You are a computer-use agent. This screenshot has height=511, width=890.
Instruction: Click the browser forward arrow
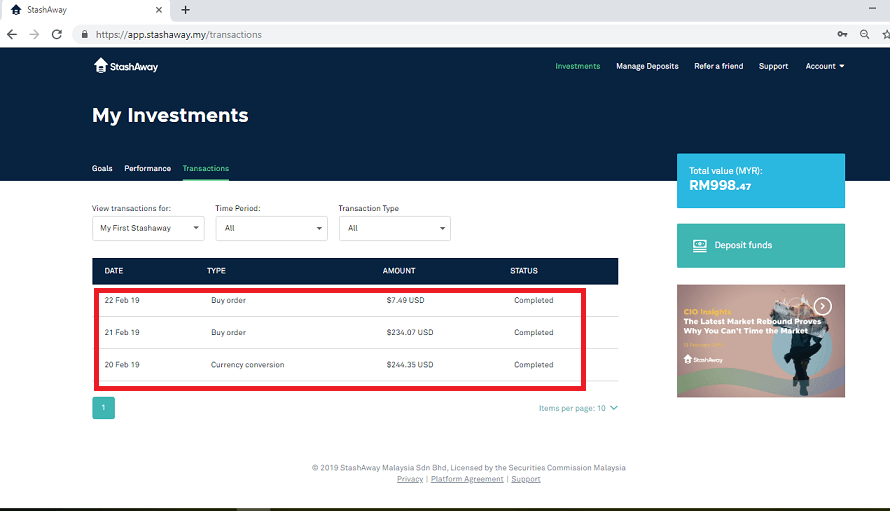pyautogui.click(x=34, y=35)
